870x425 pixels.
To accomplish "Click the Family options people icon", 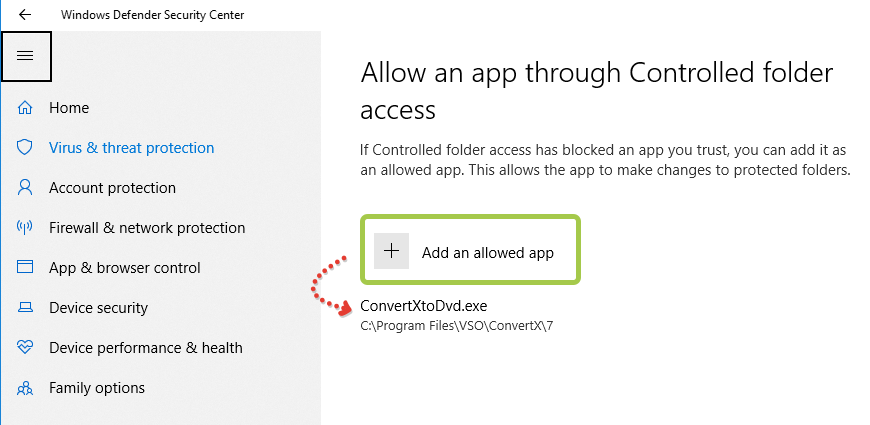I will 25,388.
